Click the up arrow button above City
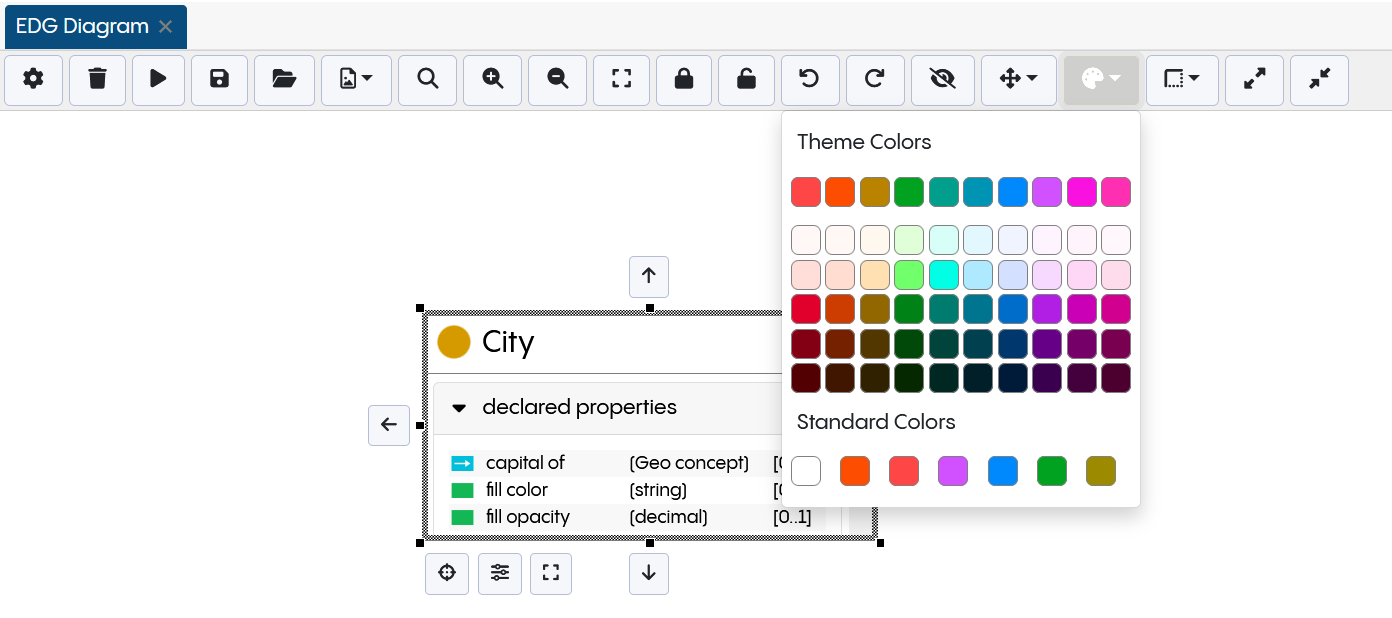This screenshot has width=1392, height=618. (x=649, y=277)
